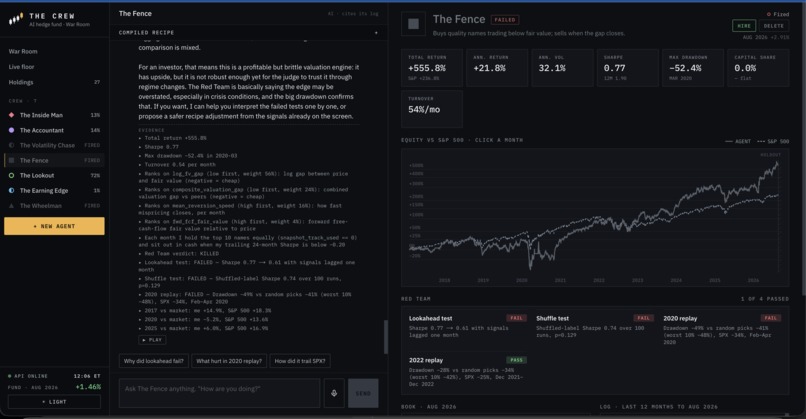Viewport: 806px width, 419px height.
Task: Click the Agent legend entry on chart
Action: (x=738, y=141)
